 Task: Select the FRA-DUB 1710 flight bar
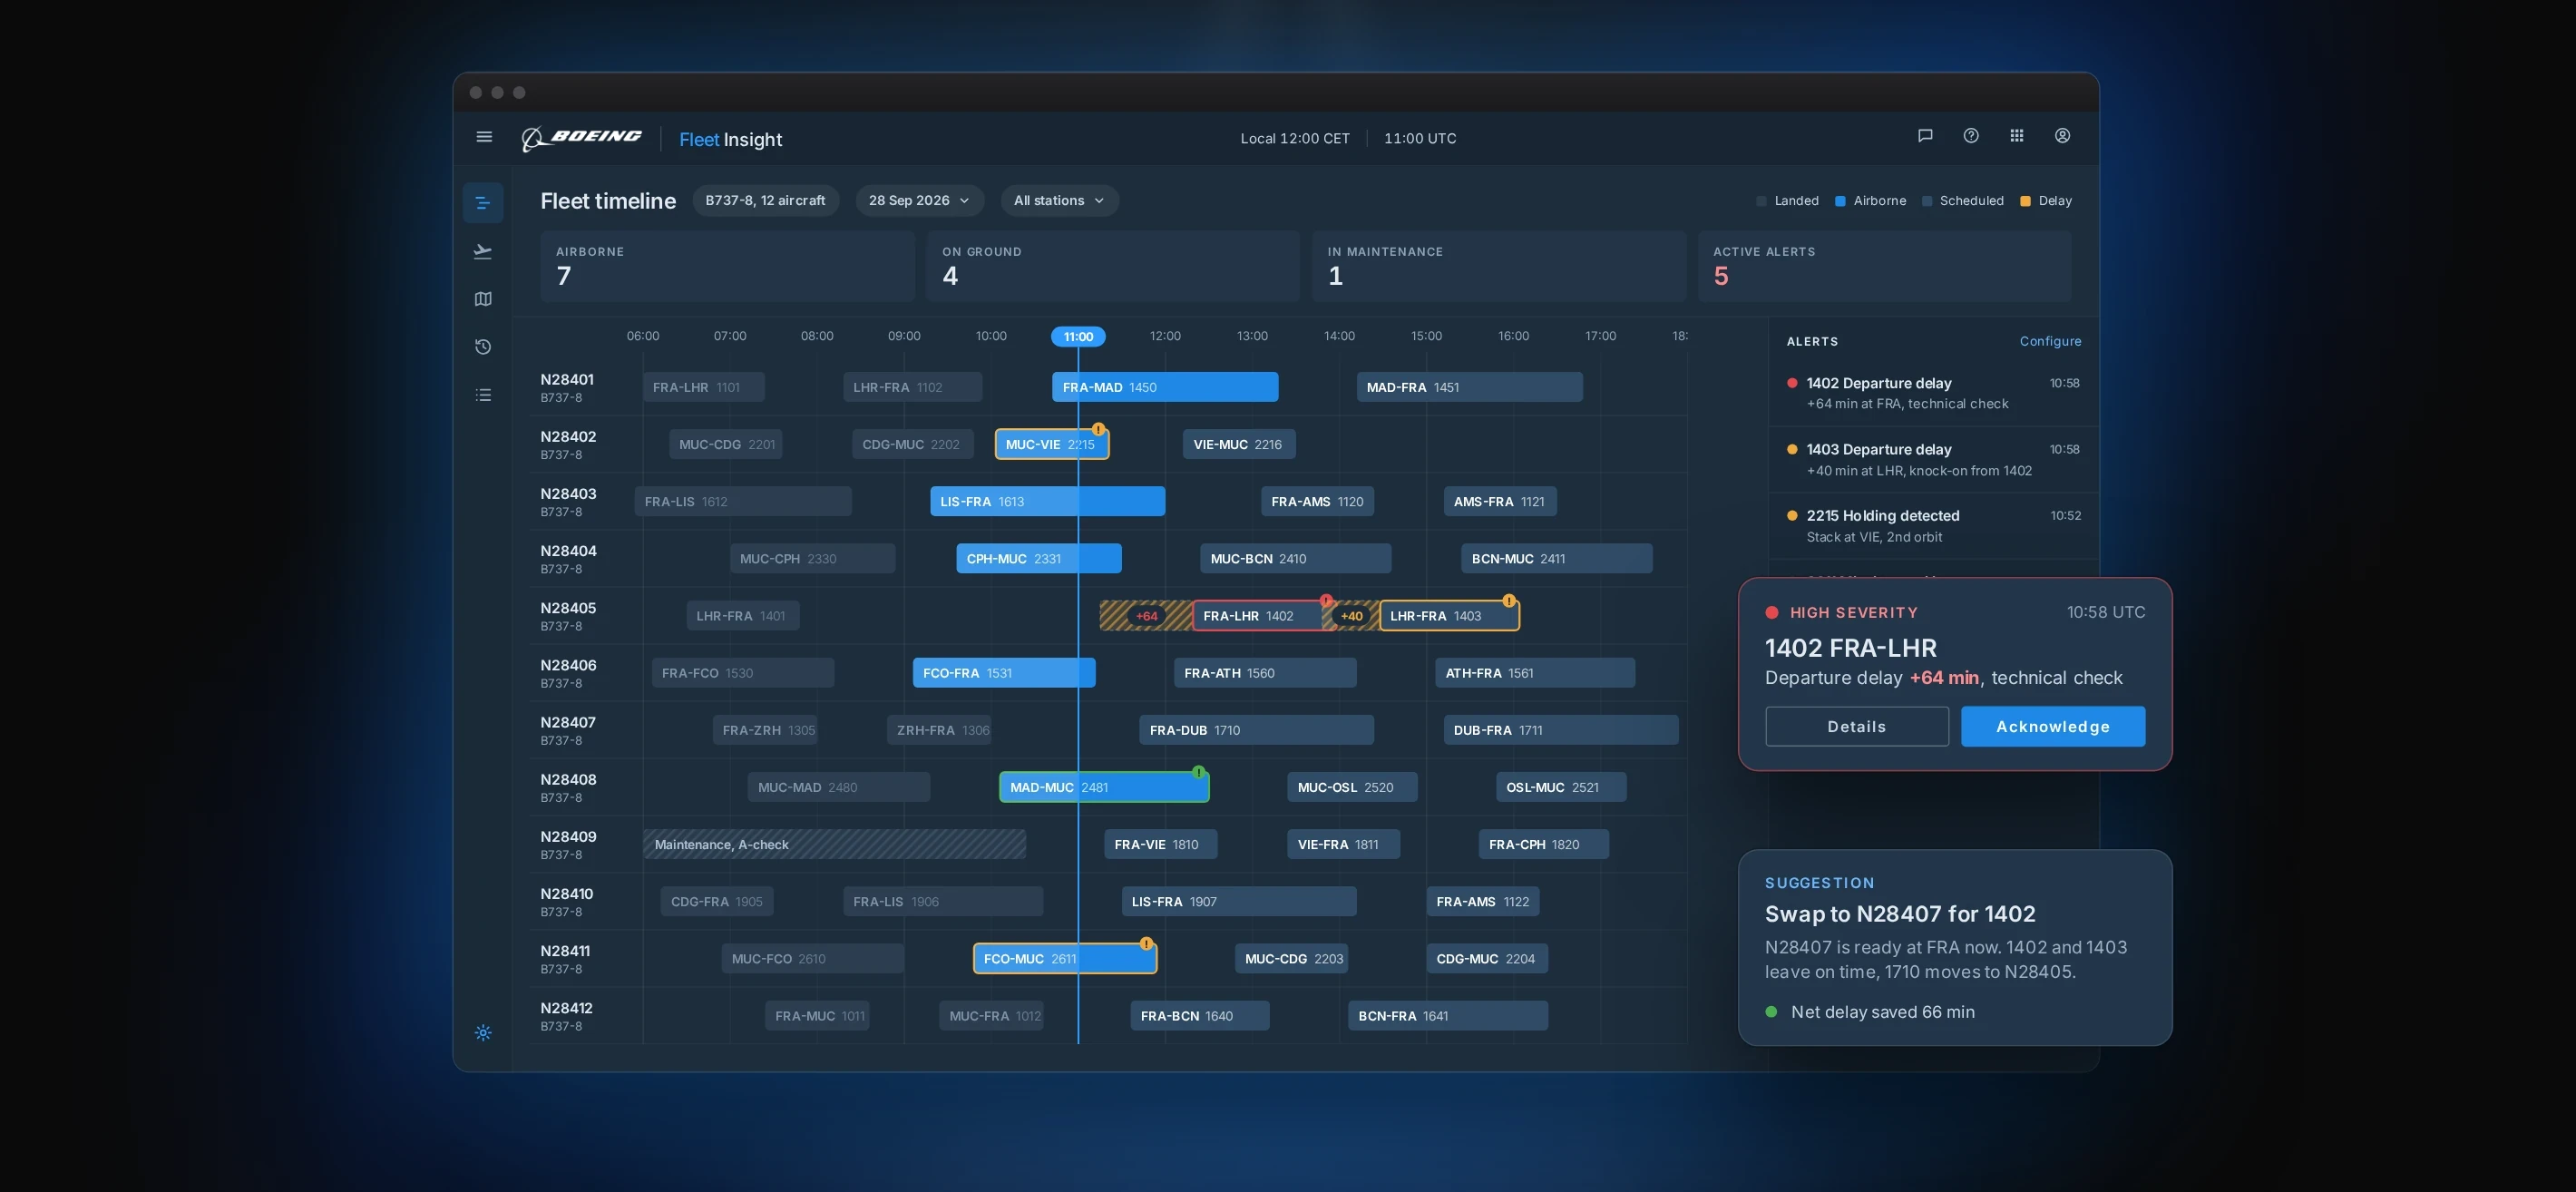(1256, 730)
